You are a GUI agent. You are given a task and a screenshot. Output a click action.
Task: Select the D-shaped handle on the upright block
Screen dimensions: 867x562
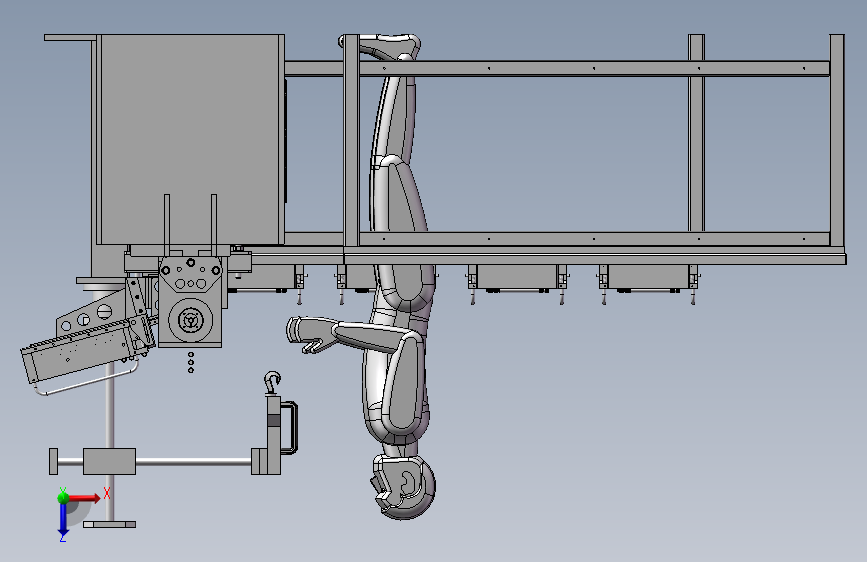tap(290, 428)
